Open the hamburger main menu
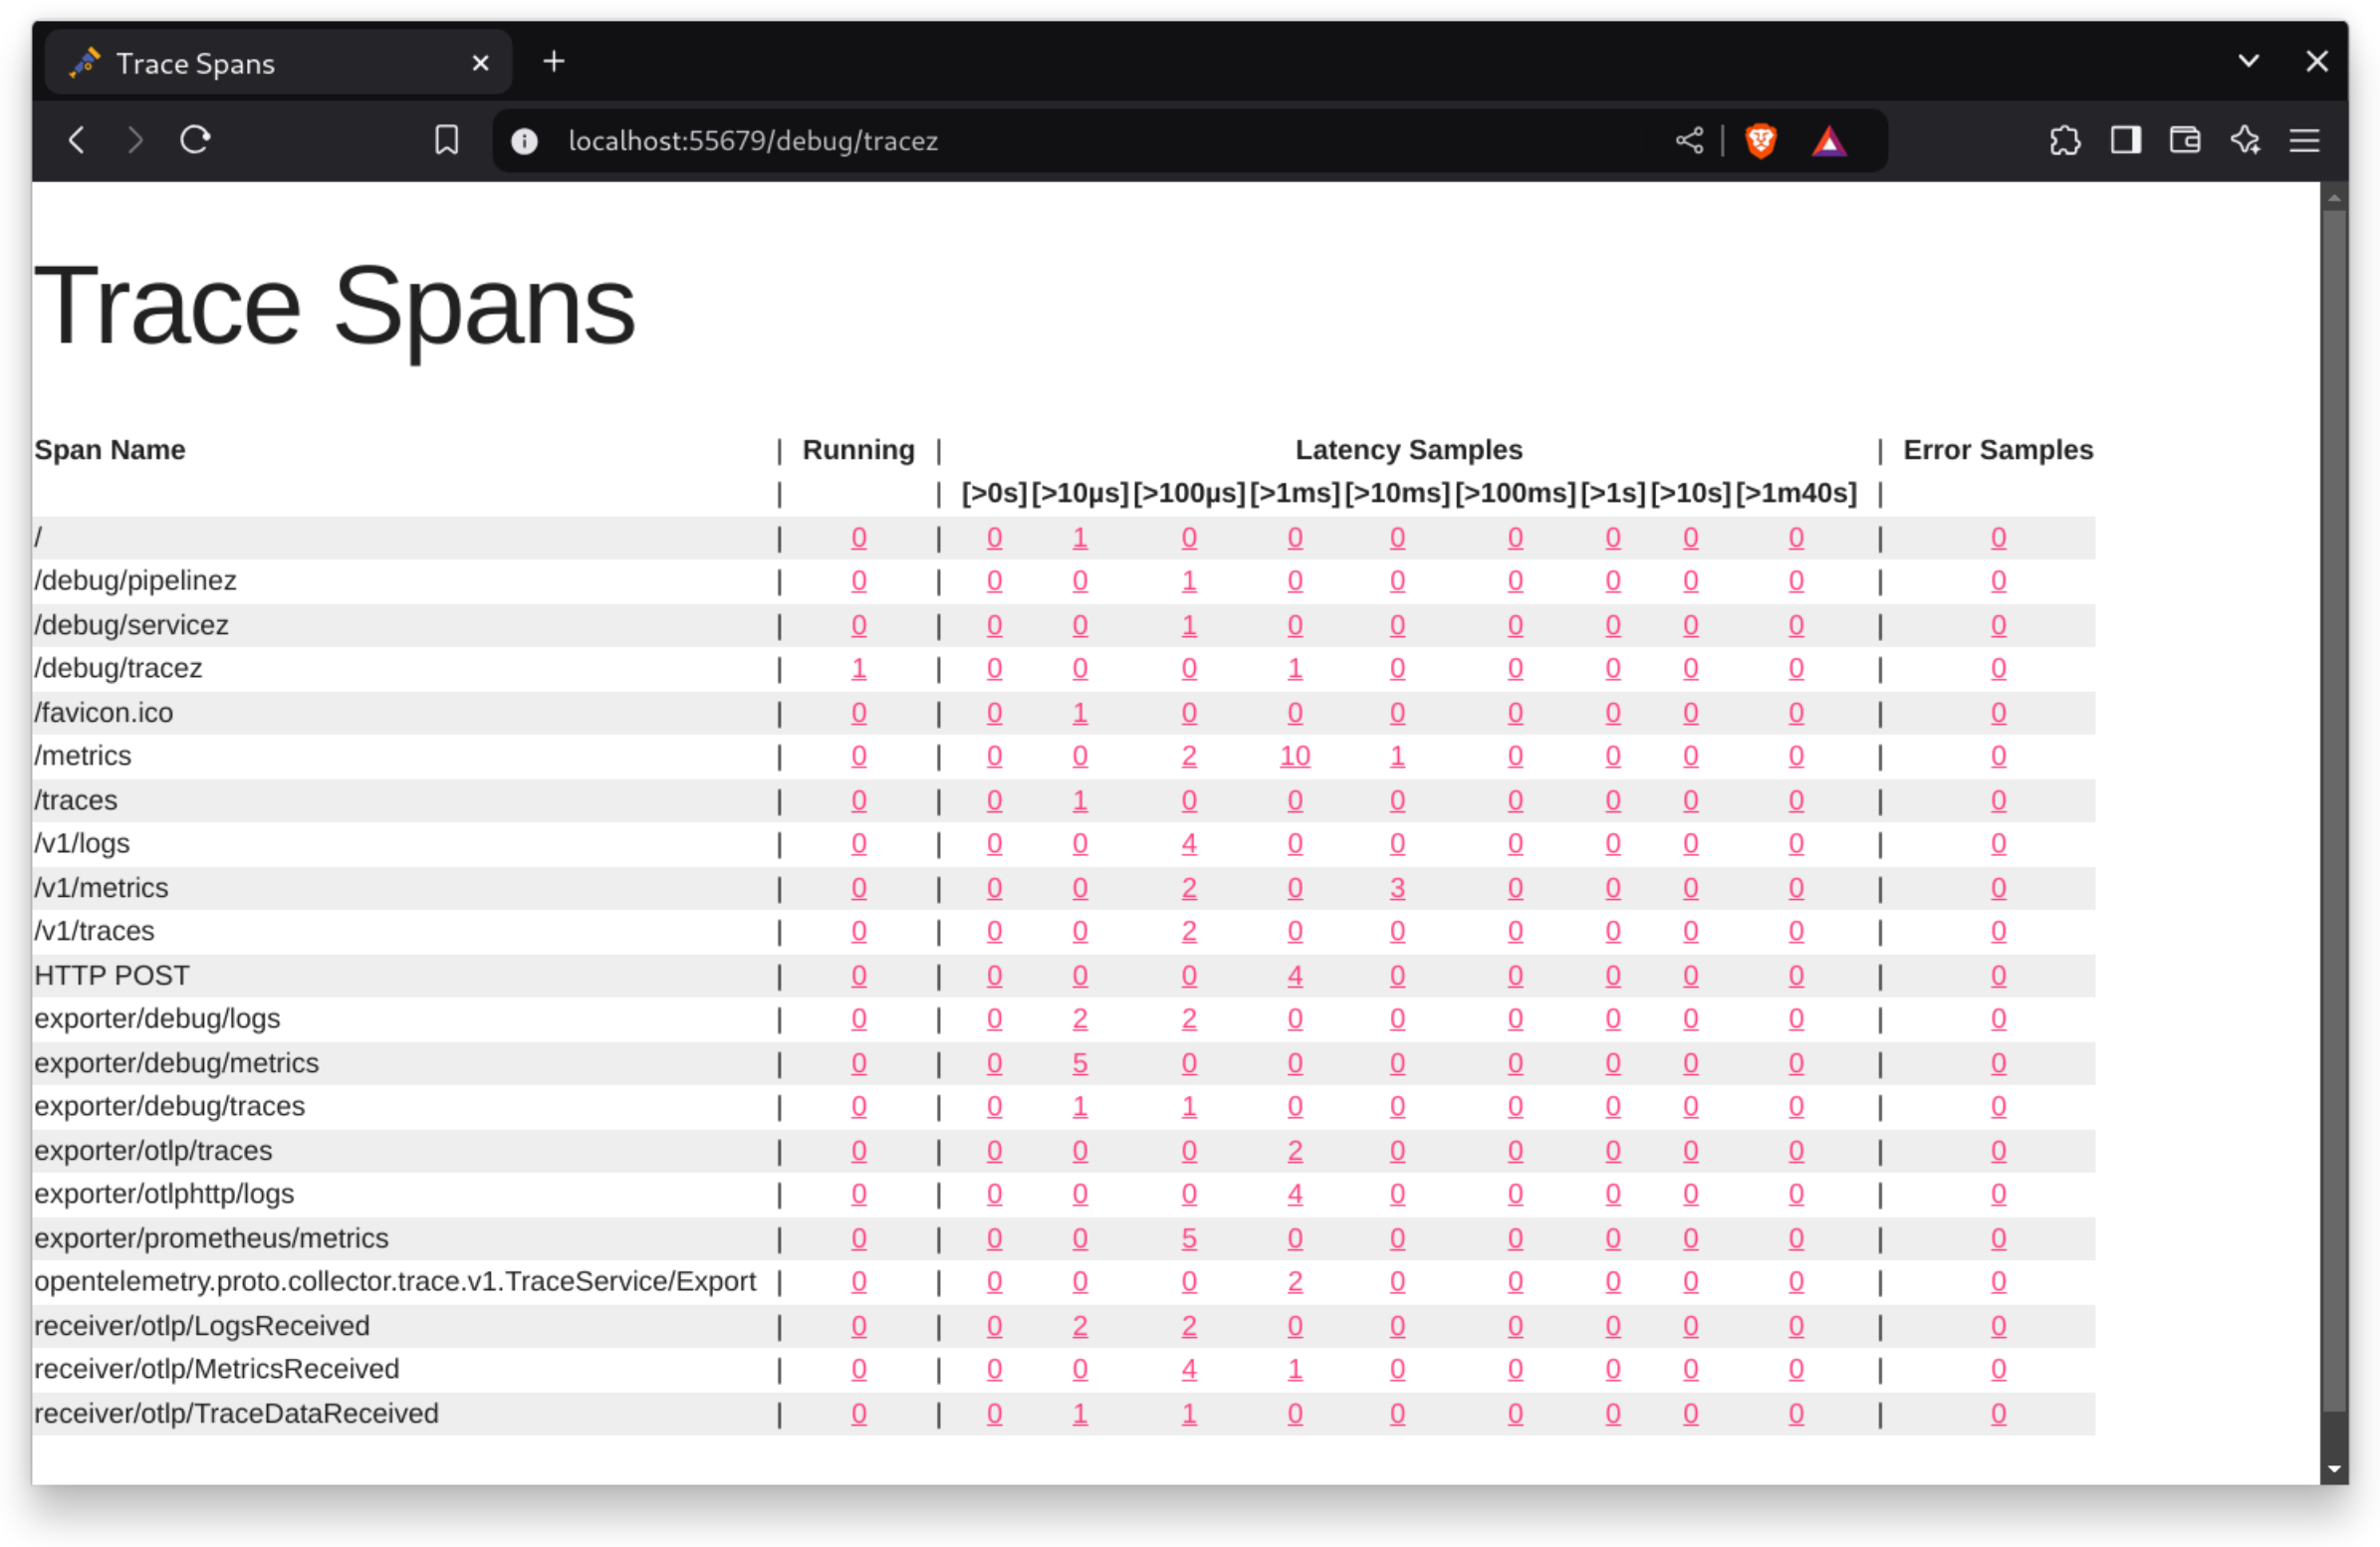 [x=2304, y=140]
